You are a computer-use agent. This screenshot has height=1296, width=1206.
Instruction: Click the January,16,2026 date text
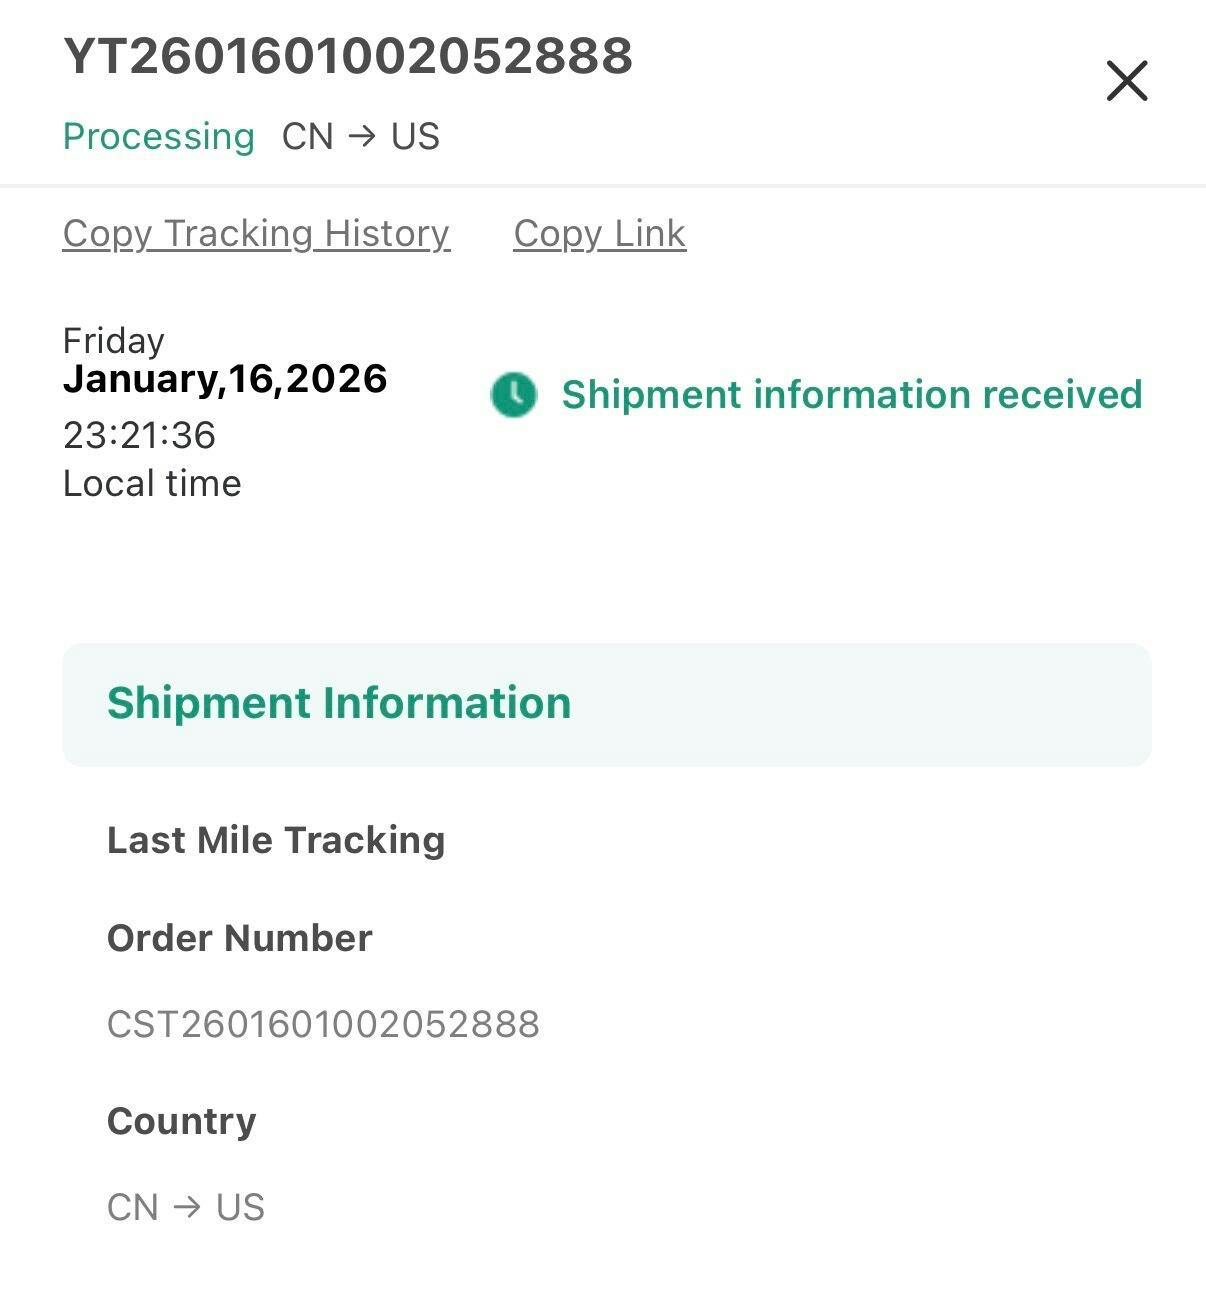pos(224,379)
